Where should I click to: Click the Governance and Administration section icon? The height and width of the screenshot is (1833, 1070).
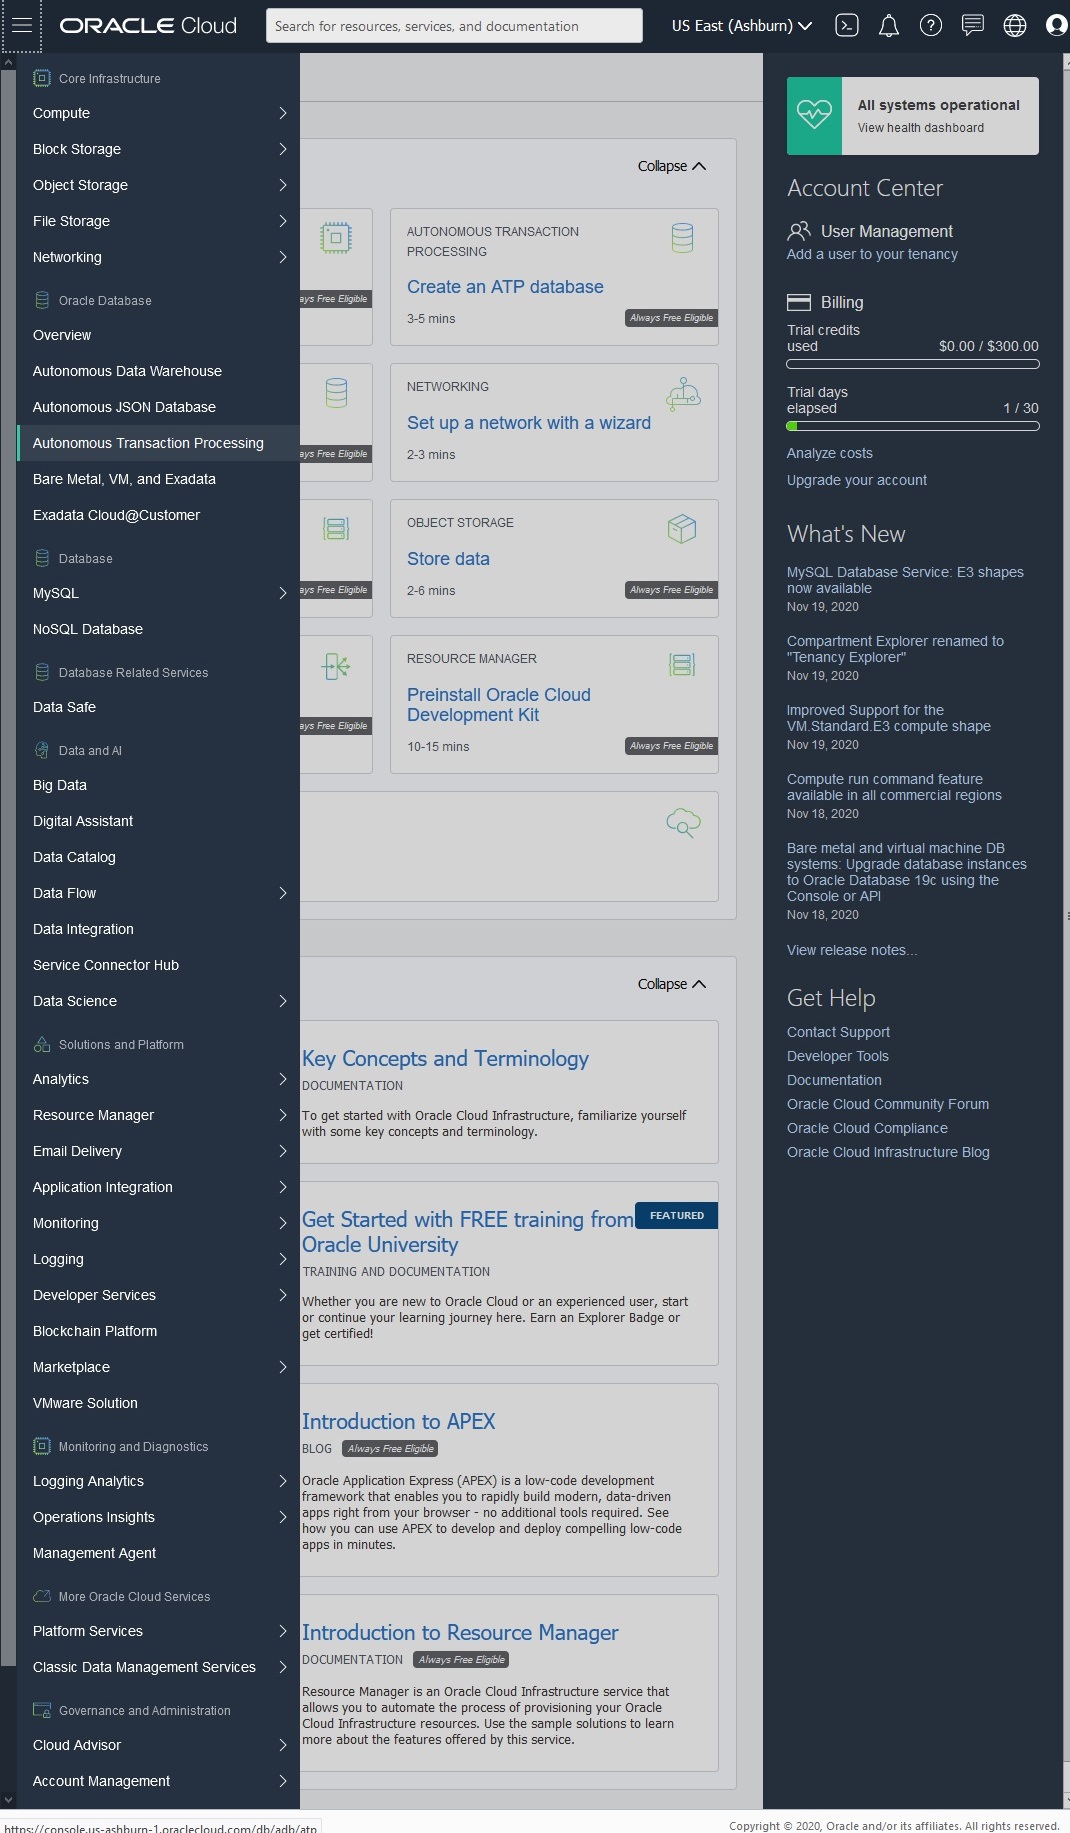42,1710
